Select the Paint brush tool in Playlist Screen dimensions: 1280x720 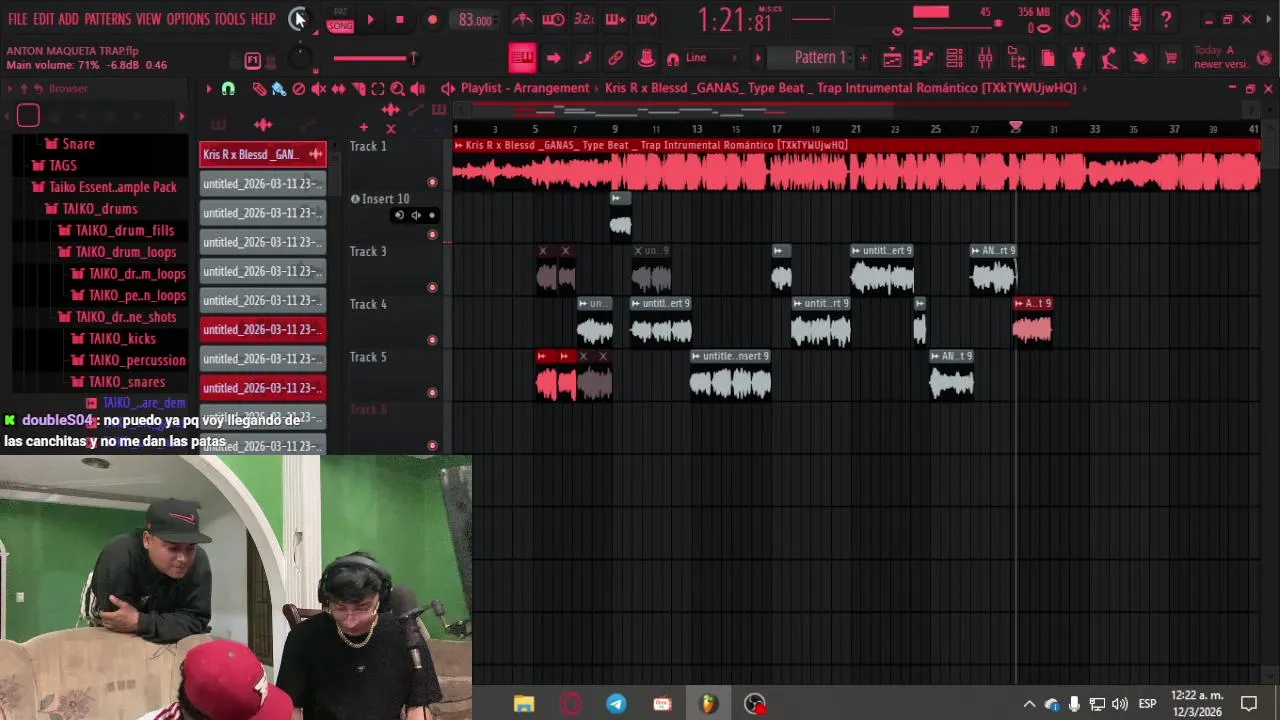pyautogui.click(x=278, y=89)
